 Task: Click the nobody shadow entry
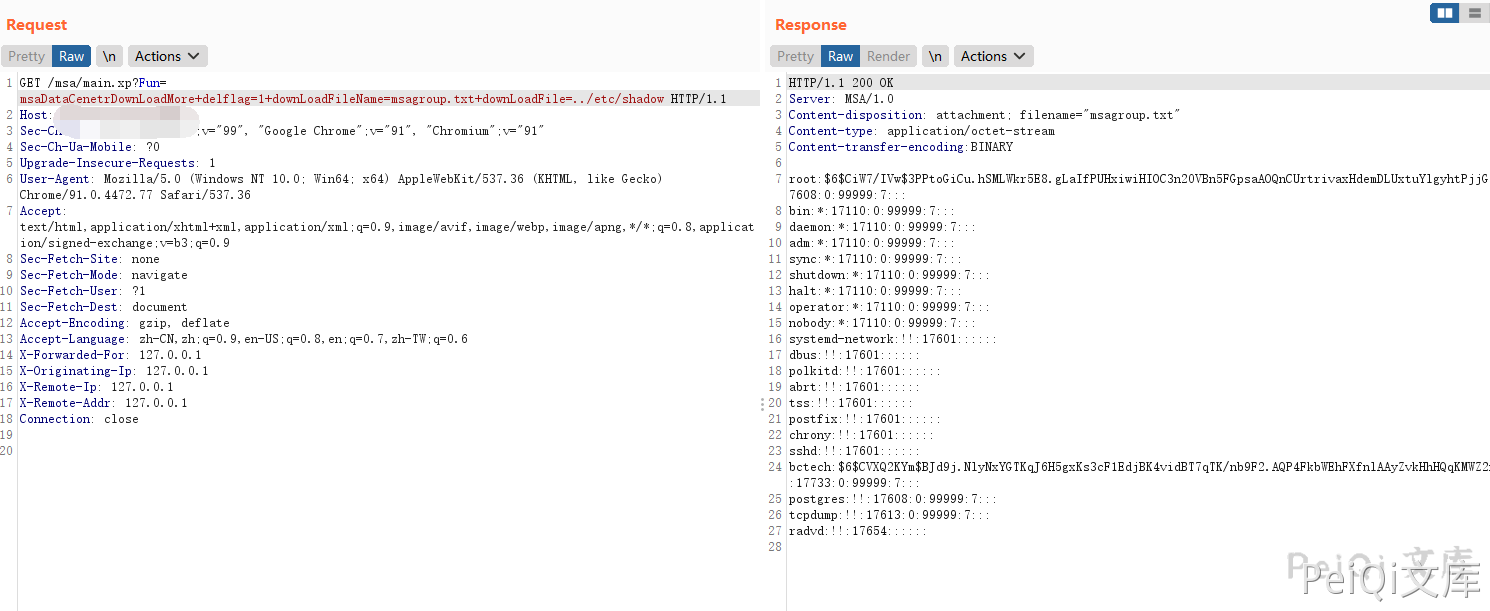[882, 323]
